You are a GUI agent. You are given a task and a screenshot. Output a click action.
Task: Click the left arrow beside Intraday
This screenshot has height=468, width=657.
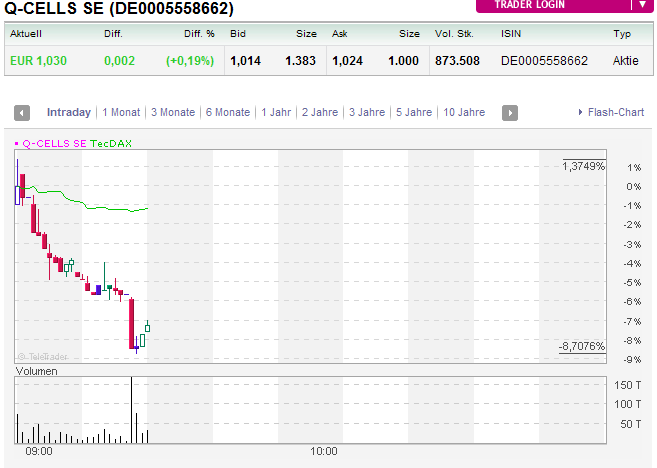click(x=22, y=113)
